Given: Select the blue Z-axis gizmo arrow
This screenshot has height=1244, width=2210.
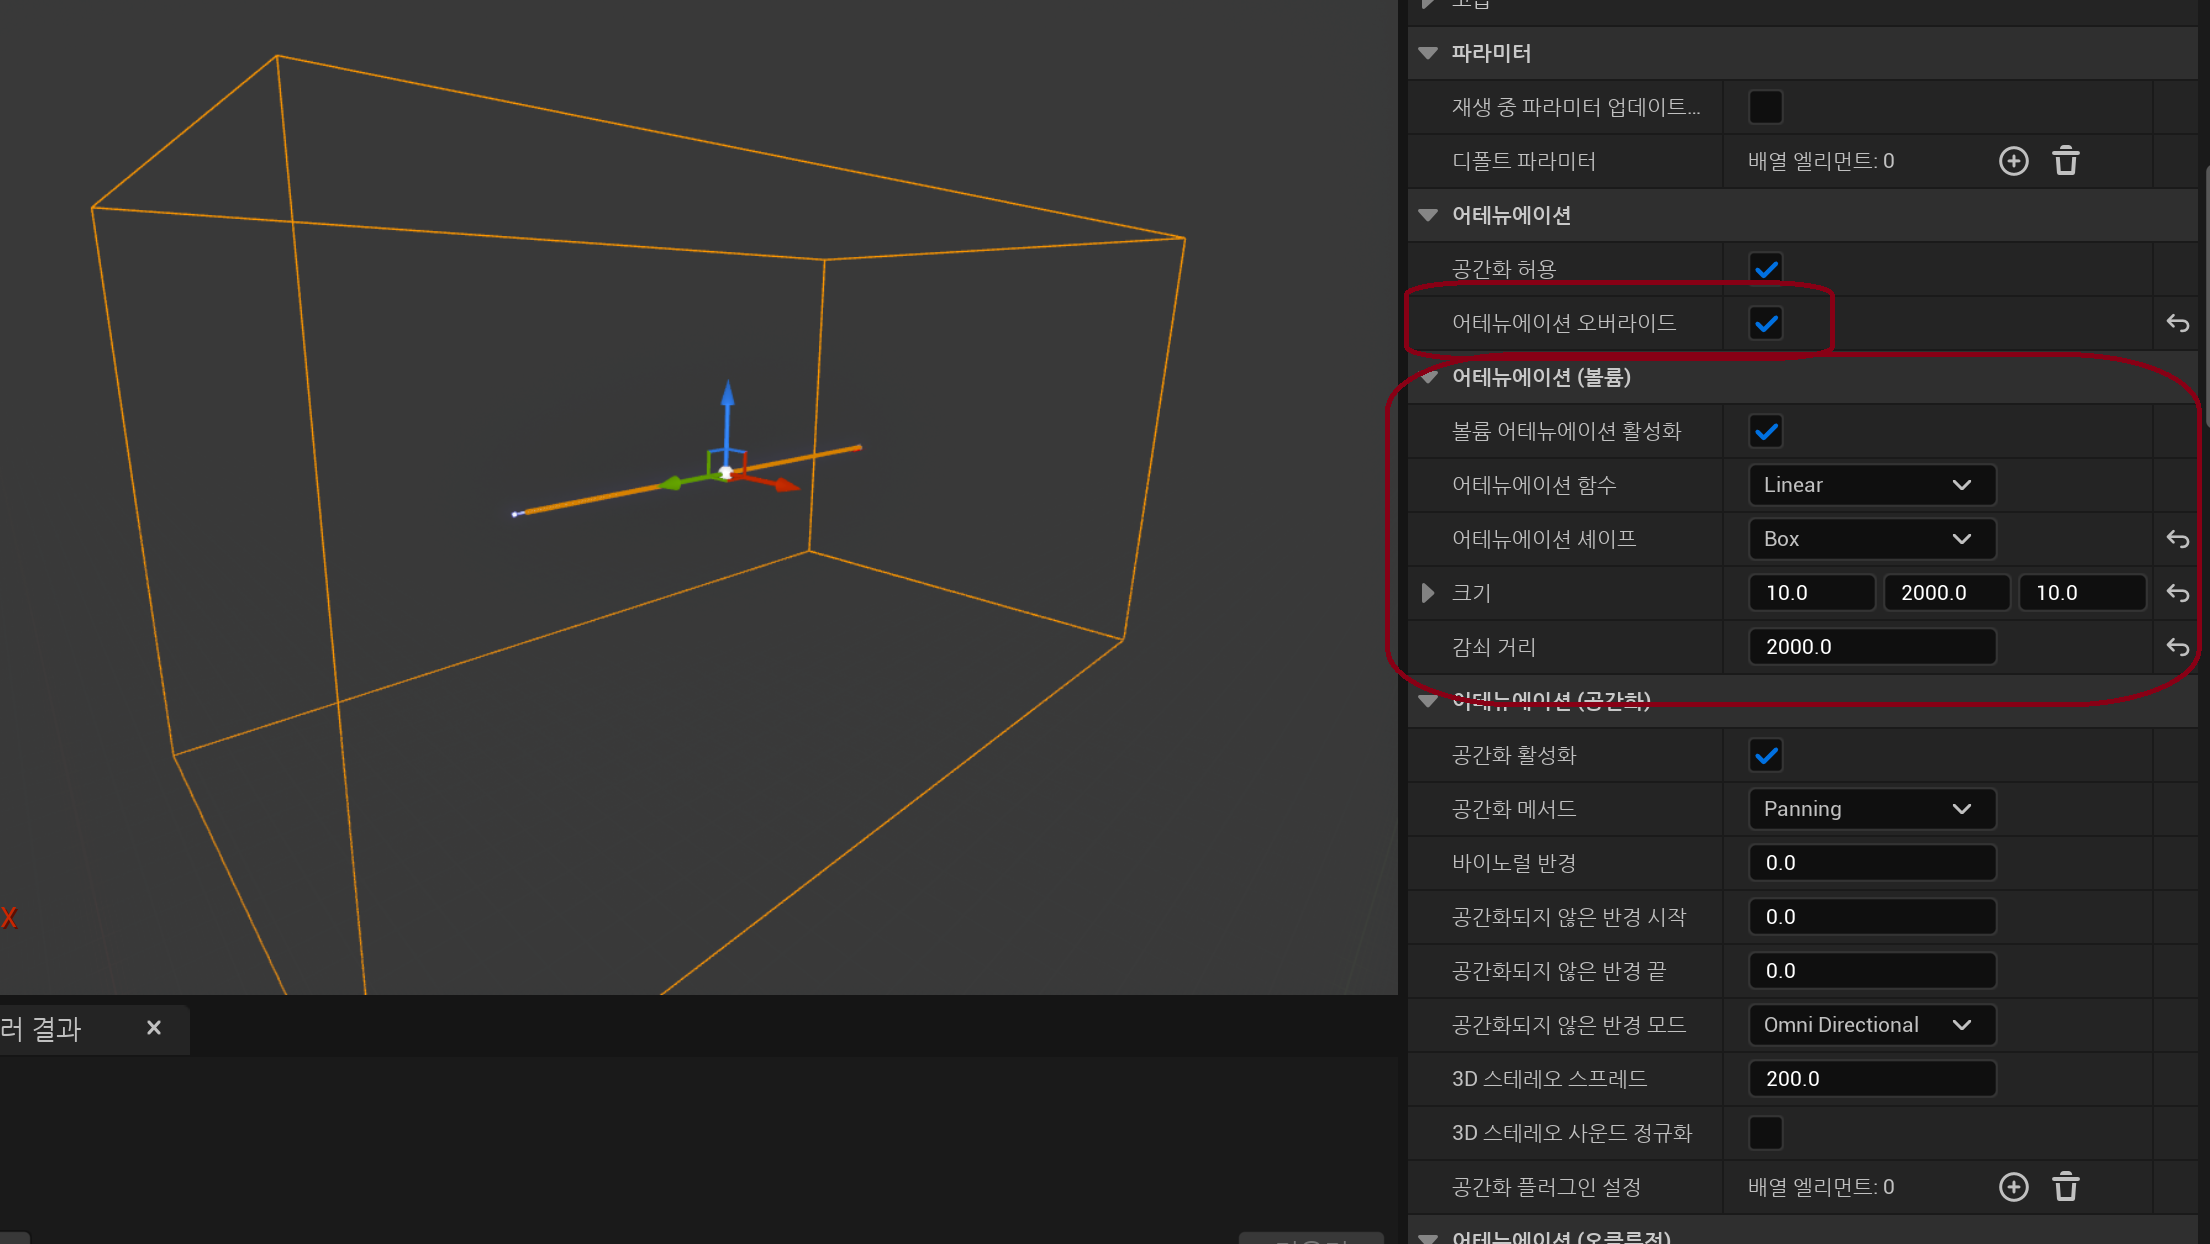Looking at the screenshot, I should point(728,395).
